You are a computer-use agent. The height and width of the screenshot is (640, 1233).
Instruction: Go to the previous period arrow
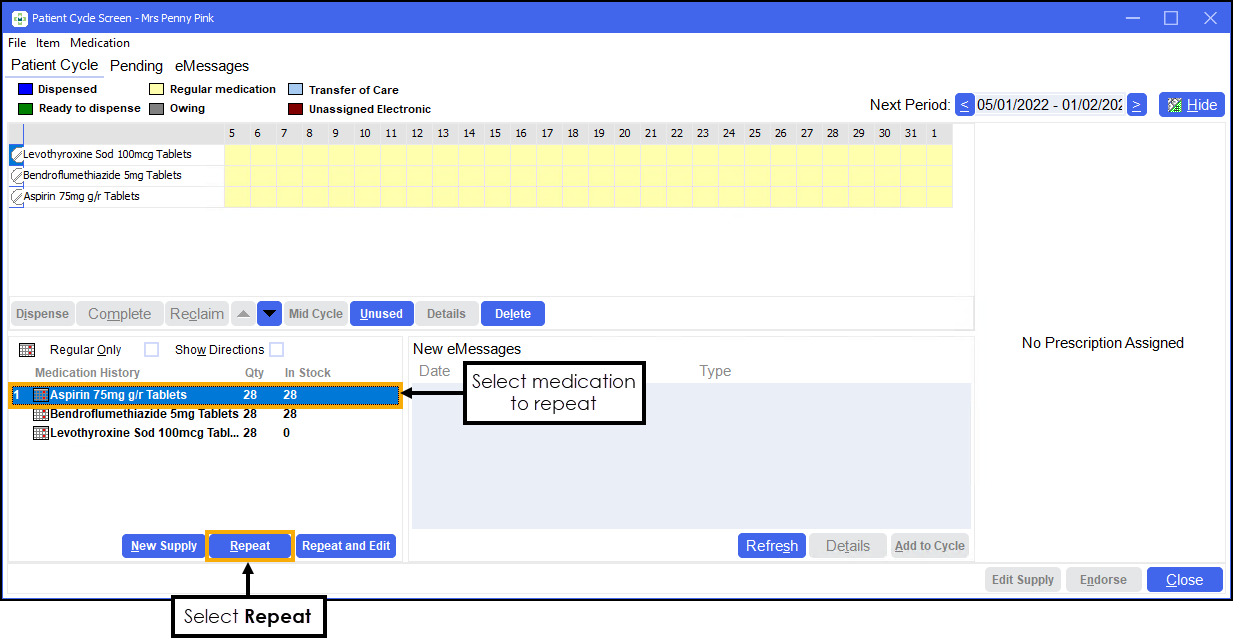click(965, 105)
